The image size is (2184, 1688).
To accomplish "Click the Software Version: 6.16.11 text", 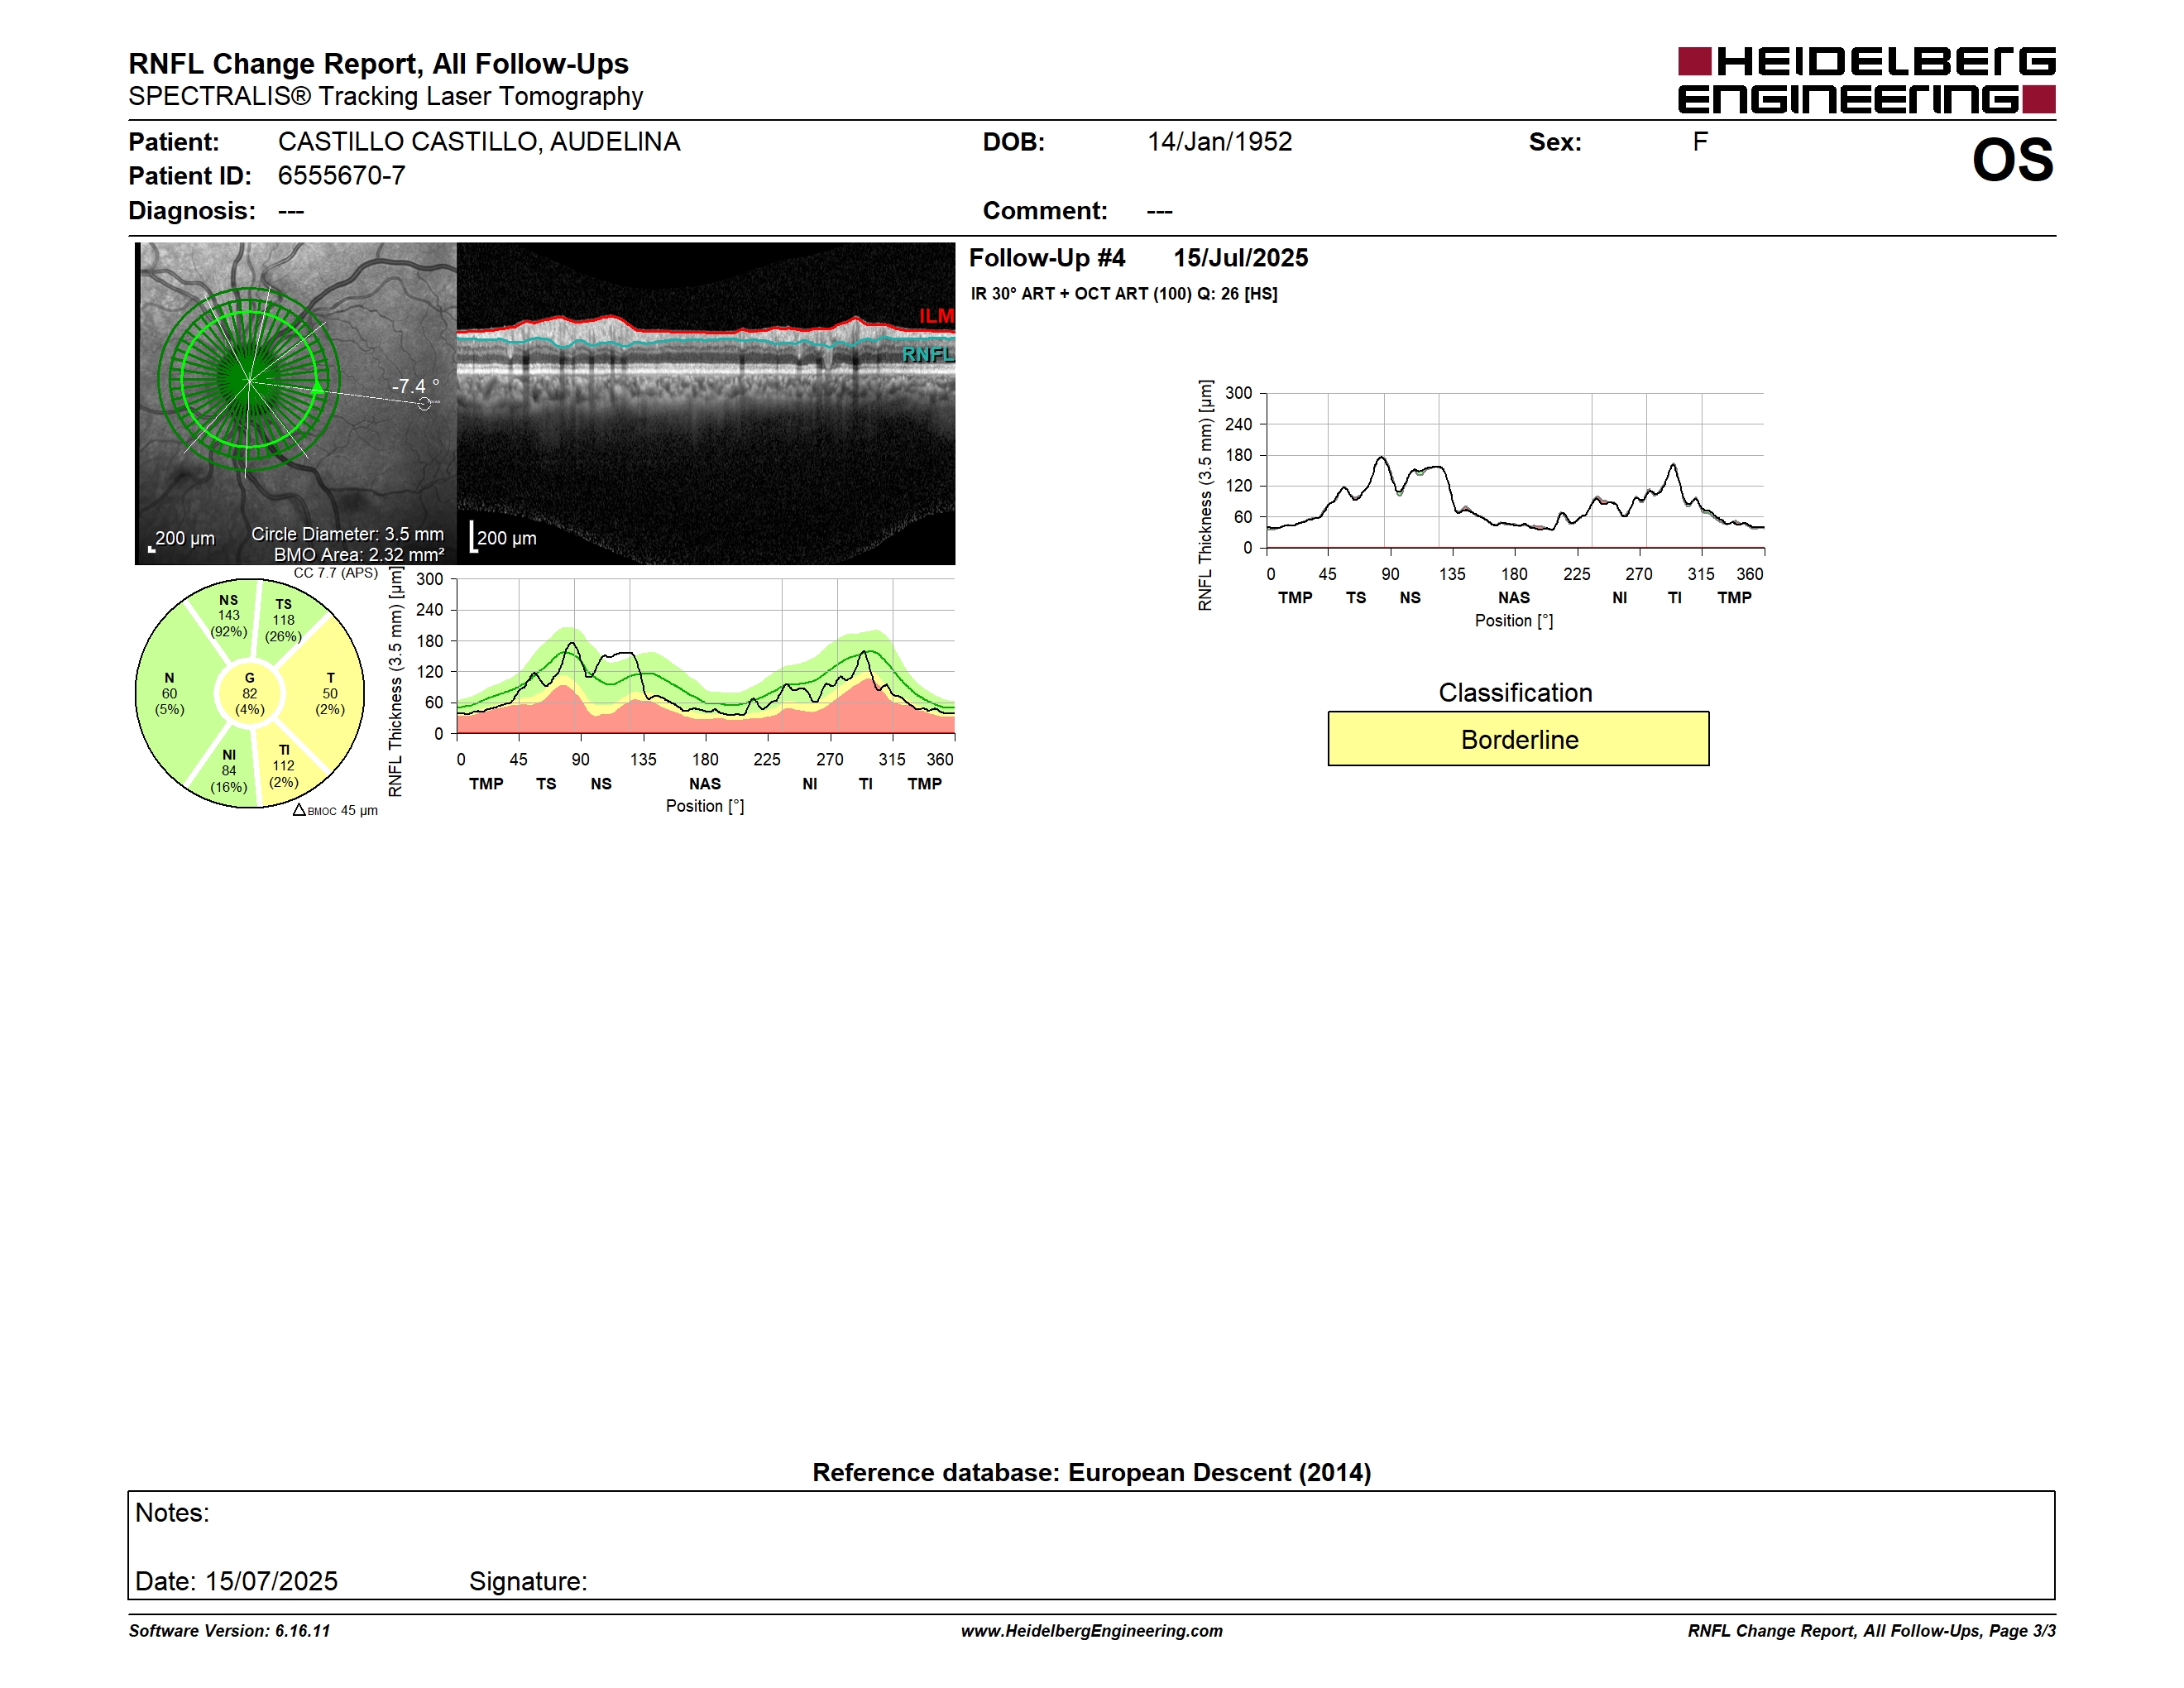I will [x=229, y=1631].
